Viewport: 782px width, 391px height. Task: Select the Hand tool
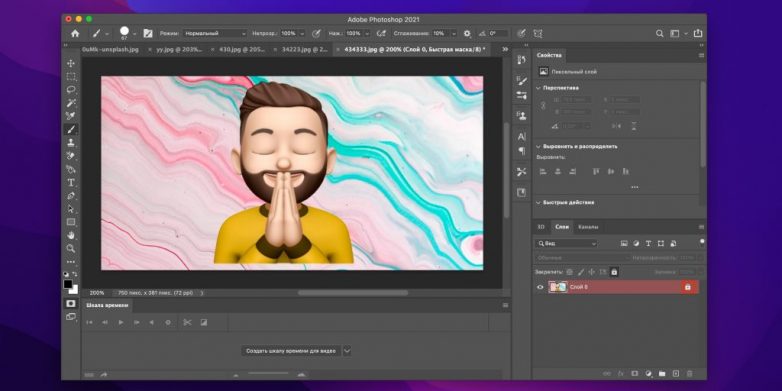[71, 235]
